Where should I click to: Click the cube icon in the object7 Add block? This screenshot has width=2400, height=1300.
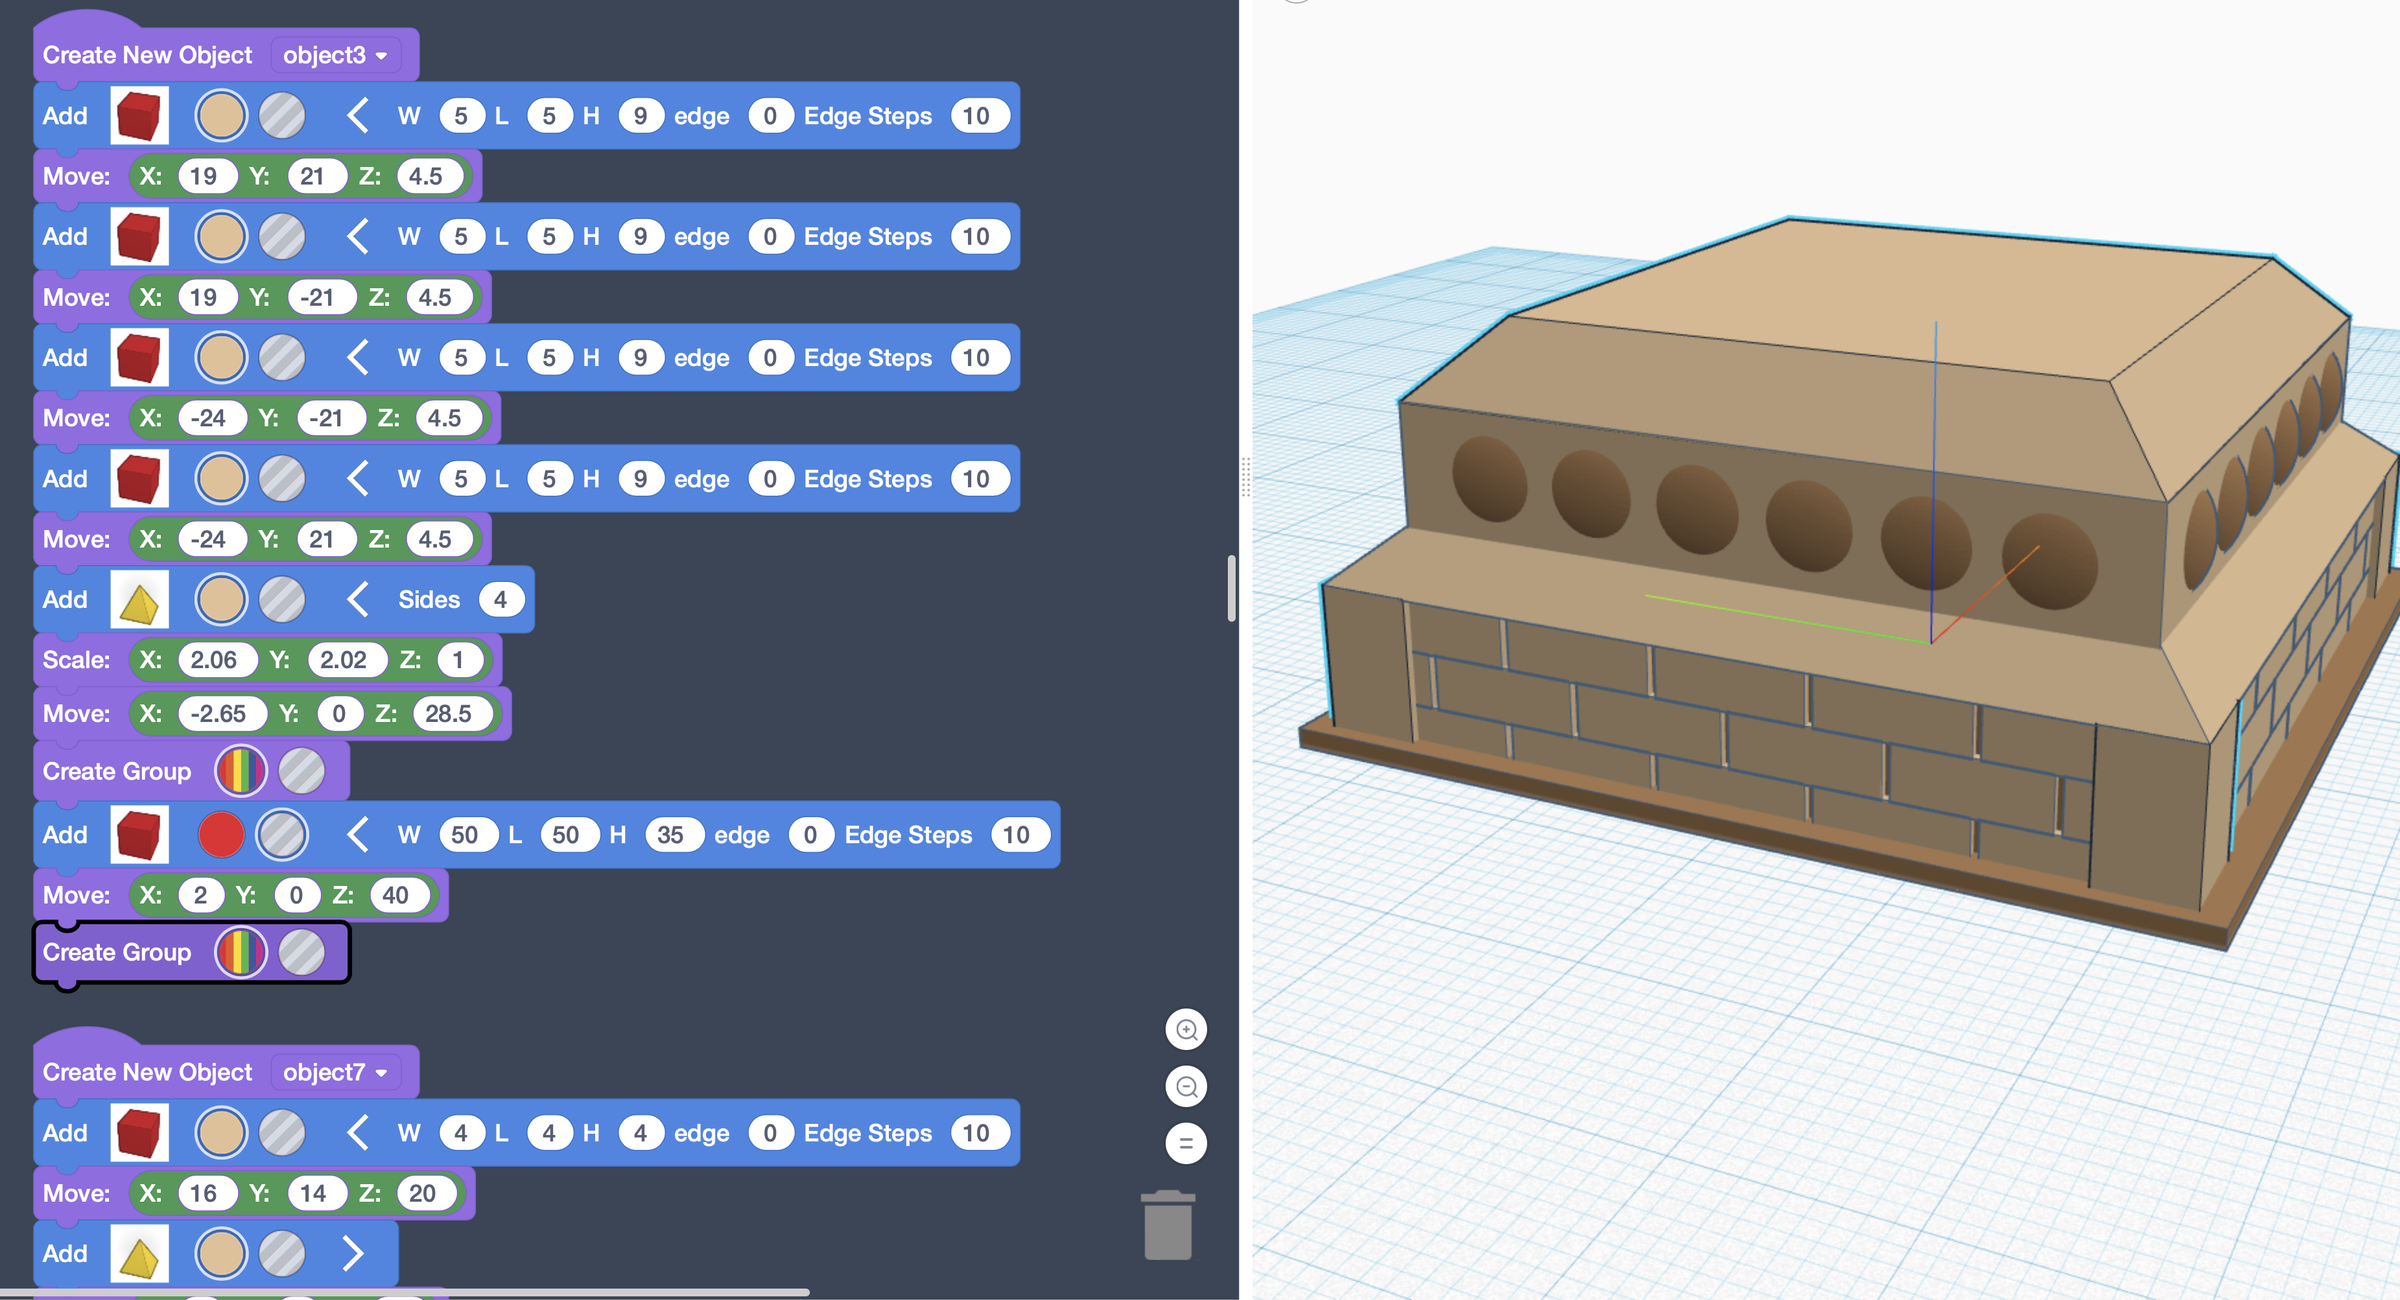click(x=141, y=1132)
